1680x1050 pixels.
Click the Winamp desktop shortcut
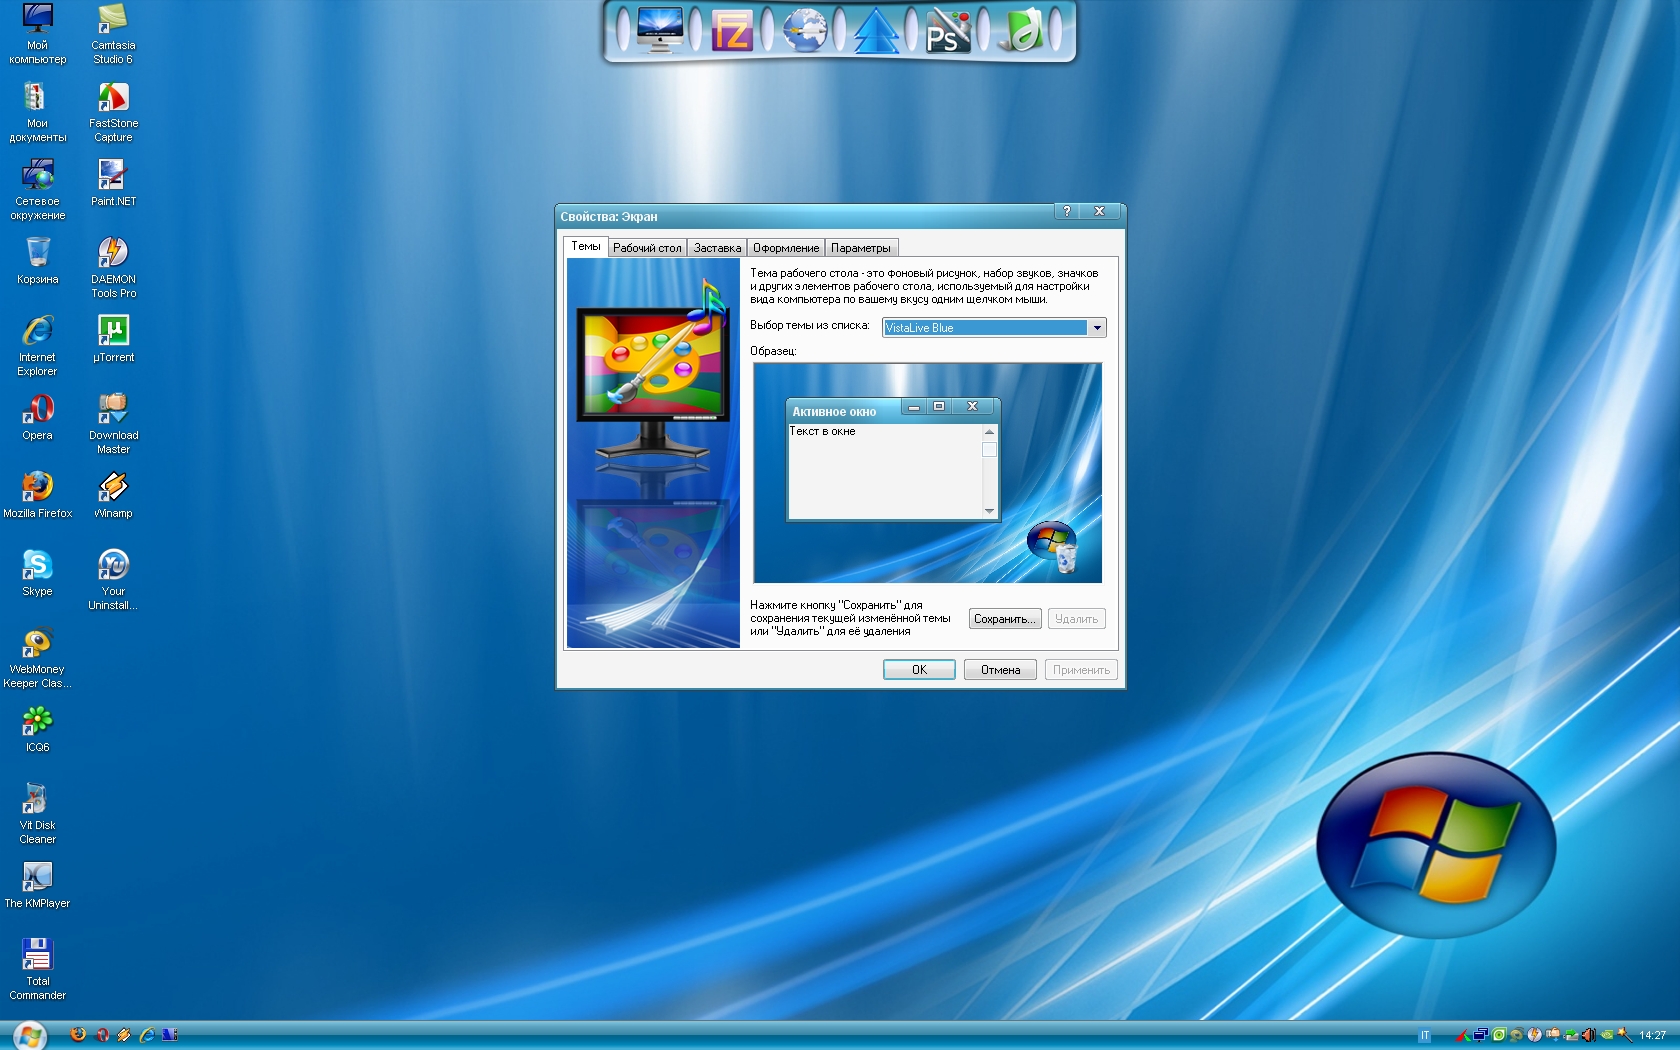113,487
